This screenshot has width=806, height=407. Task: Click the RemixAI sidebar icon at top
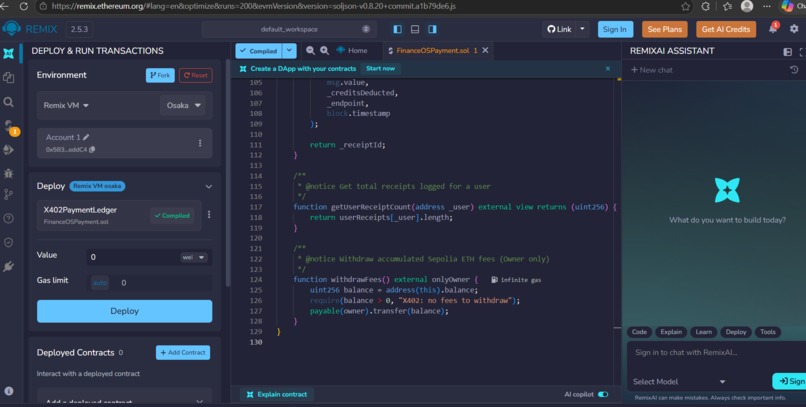pyautogui.click(x=9, y=53)
